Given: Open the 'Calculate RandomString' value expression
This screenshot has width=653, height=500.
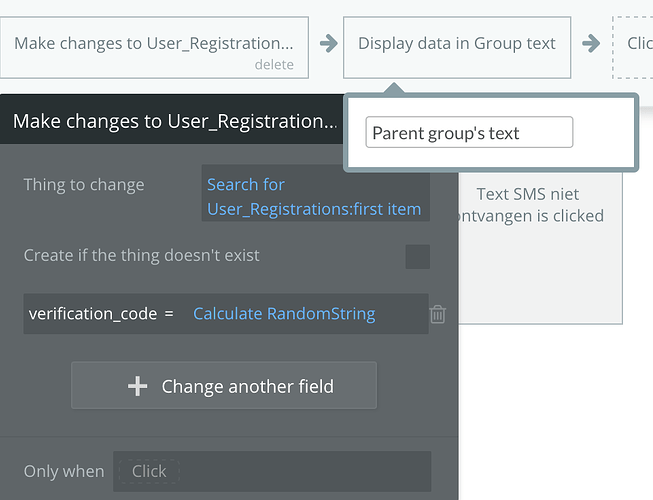Looking at the screenshot, I should tap(284, 314).
